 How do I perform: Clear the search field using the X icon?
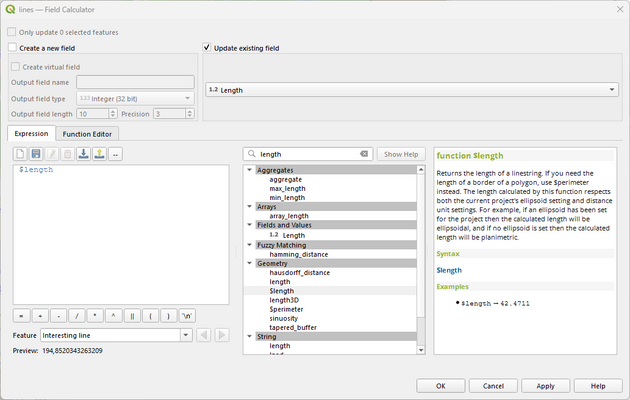coord(364,154)
